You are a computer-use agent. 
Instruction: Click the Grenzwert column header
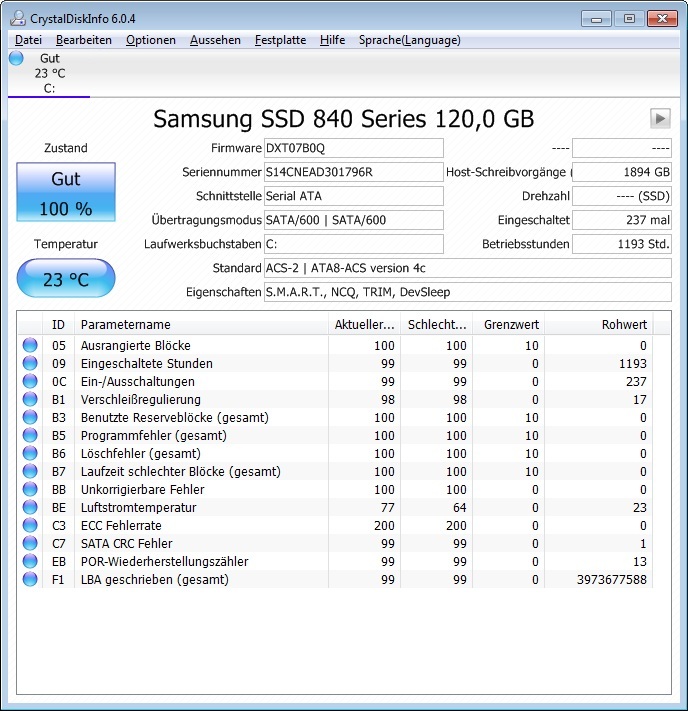pyautogui.click(x=508, y=324)
